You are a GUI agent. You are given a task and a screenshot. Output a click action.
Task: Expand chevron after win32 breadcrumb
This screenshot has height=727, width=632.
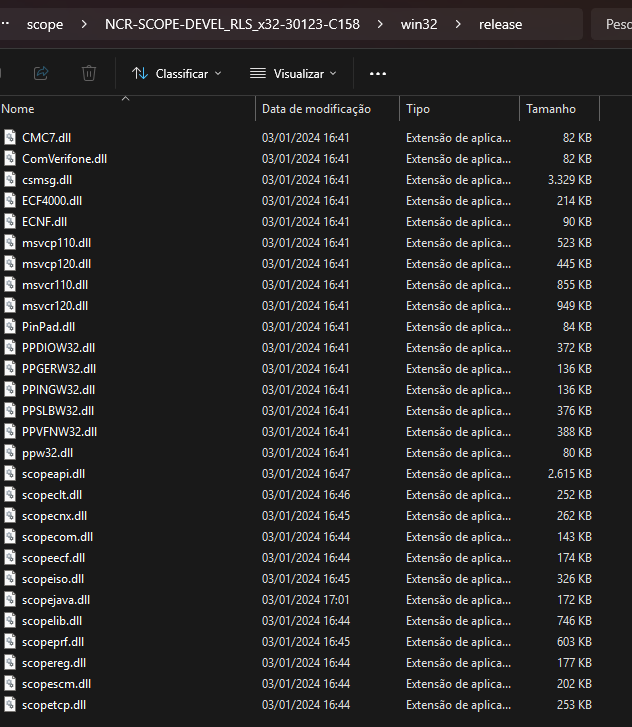tap(458, 24)
